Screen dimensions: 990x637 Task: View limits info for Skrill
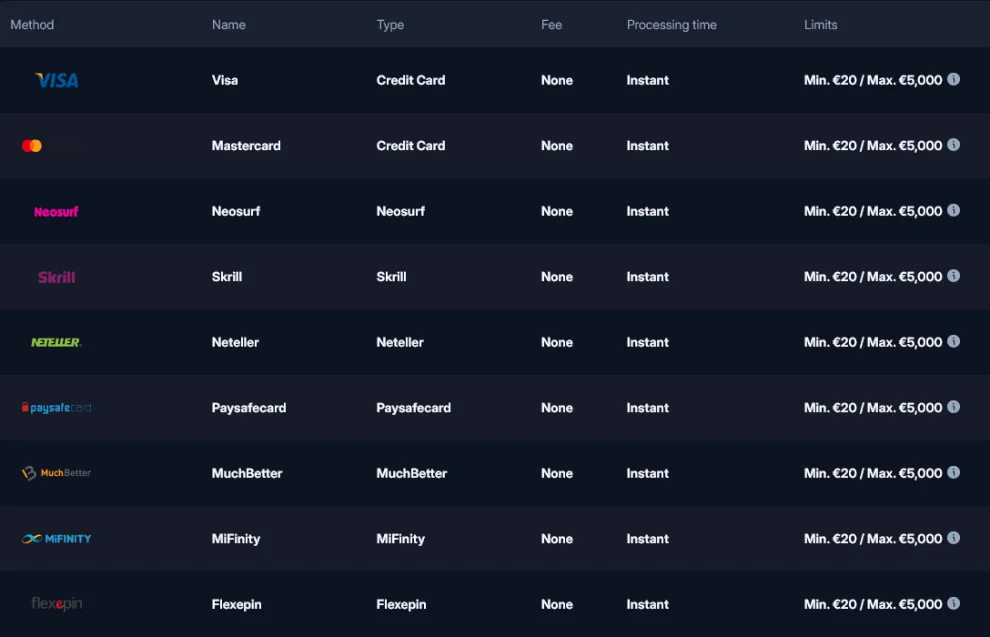click(953, 276)
